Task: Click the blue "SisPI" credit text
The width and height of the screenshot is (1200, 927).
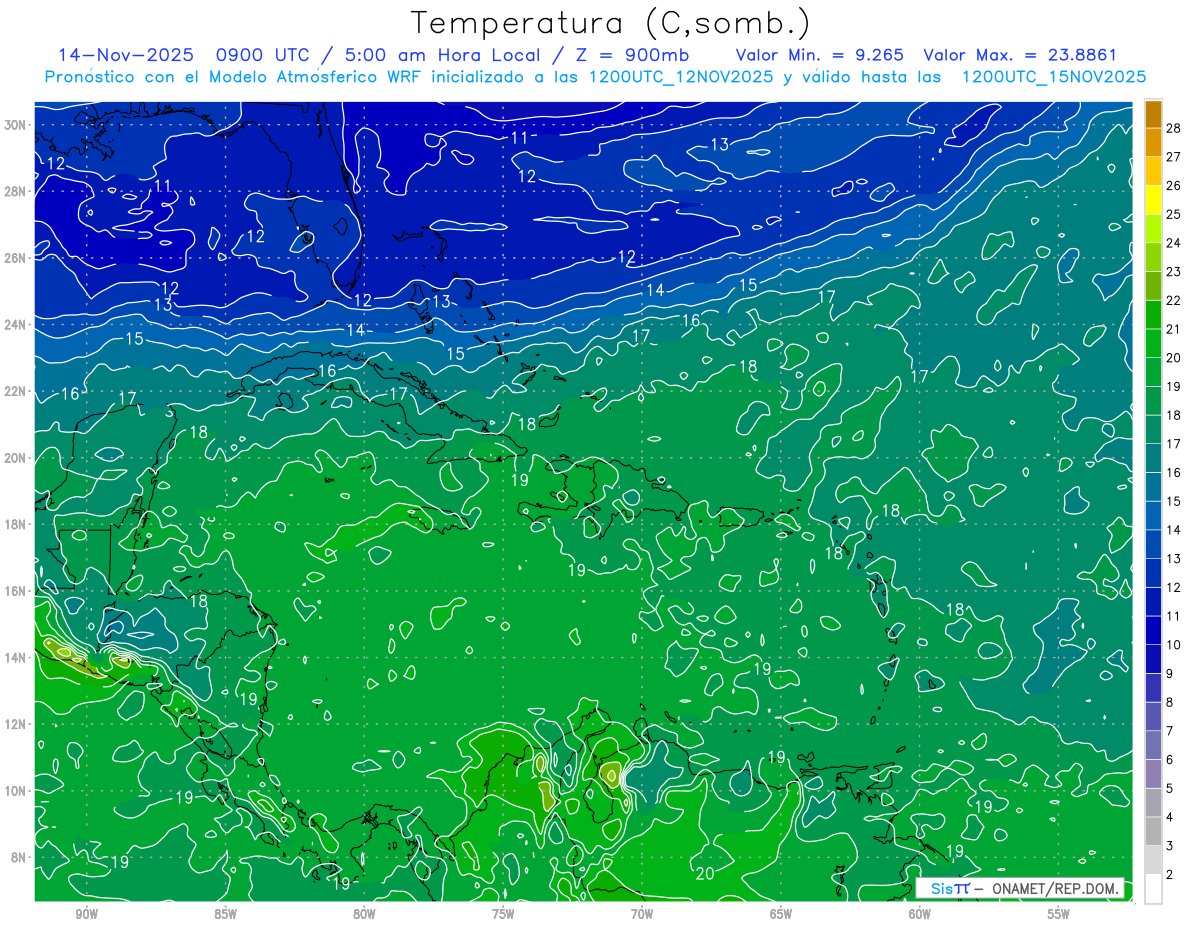Action: [950, 888]
